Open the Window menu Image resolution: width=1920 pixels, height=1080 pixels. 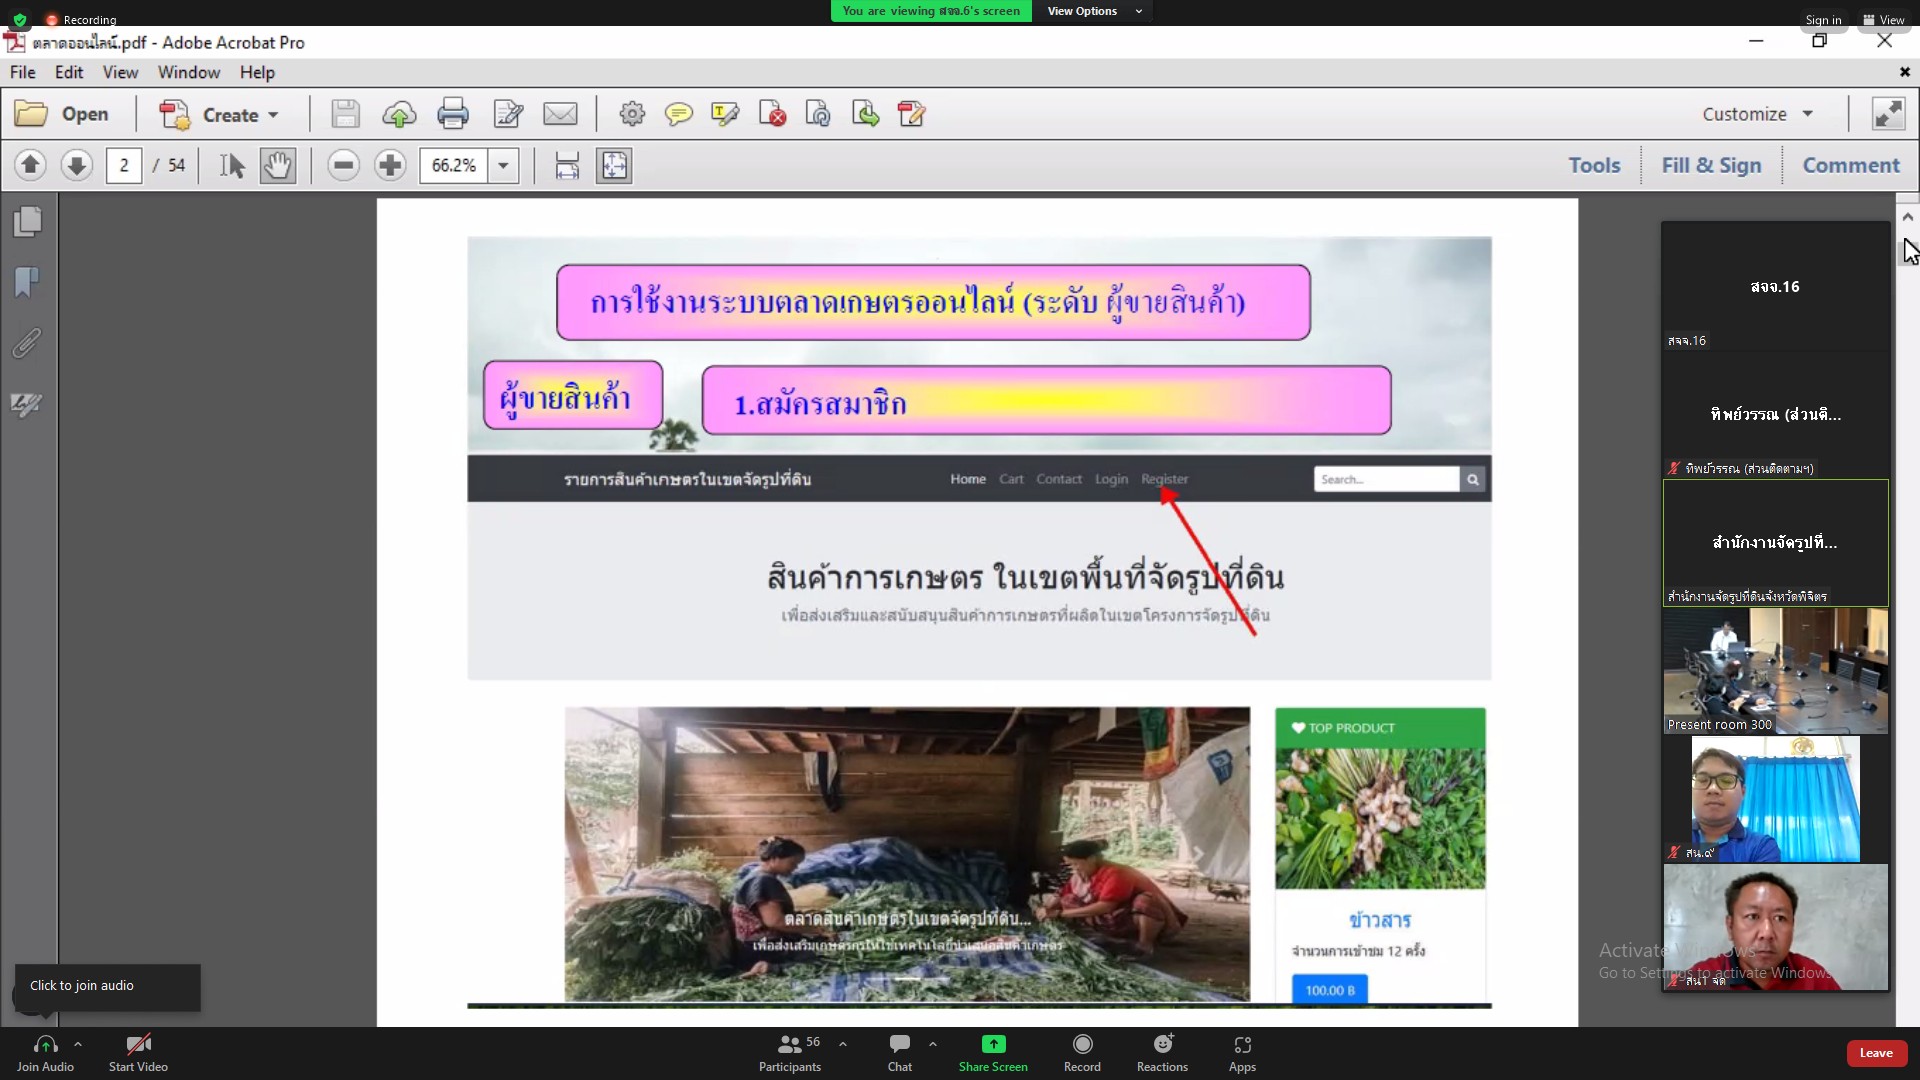click(x=189, y=72)
